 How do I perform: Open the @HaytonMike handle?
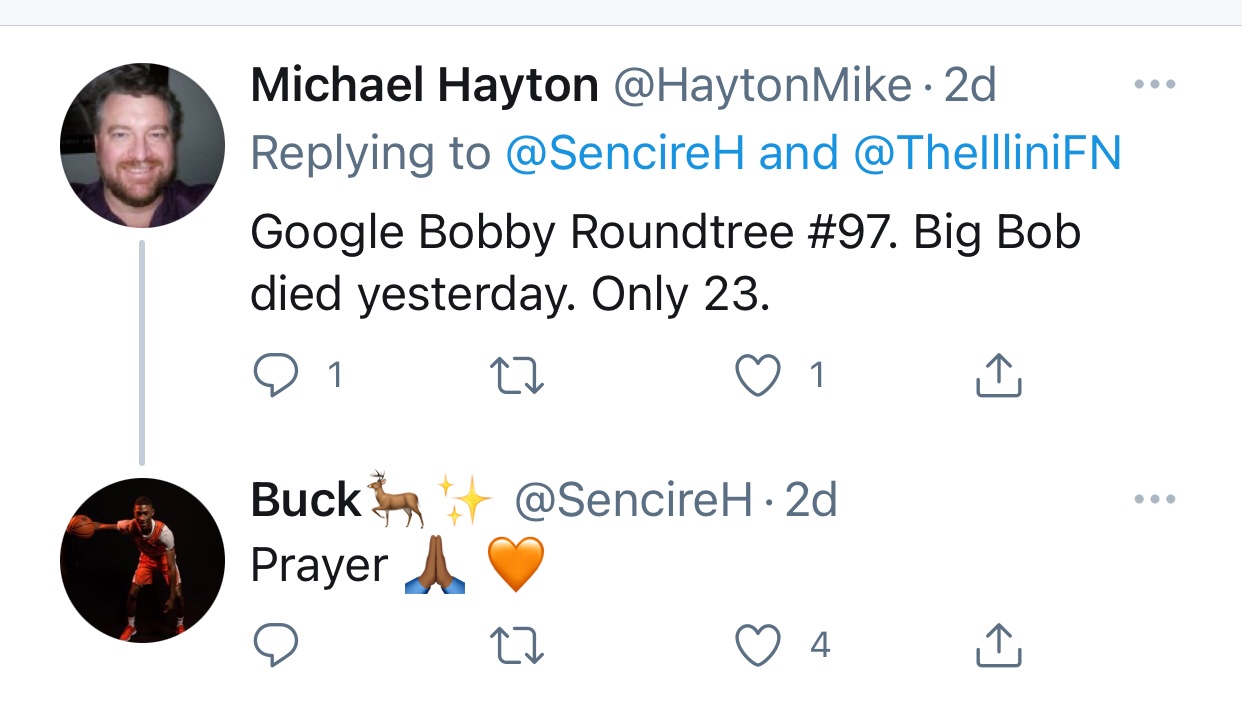[761, 86]
